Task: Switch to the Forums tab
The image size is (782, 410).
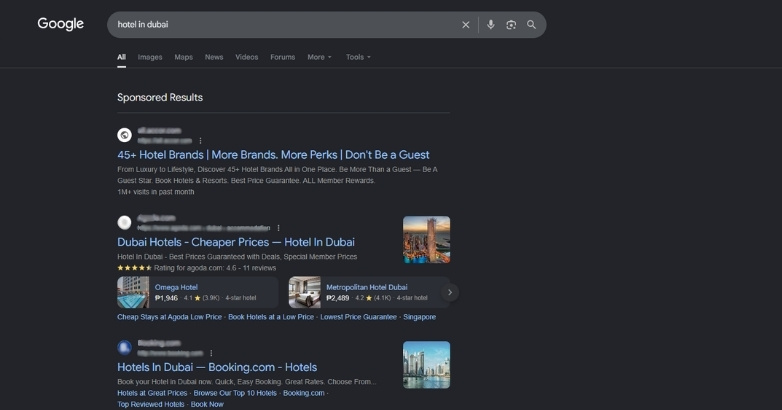Action: tap(283, 57)
